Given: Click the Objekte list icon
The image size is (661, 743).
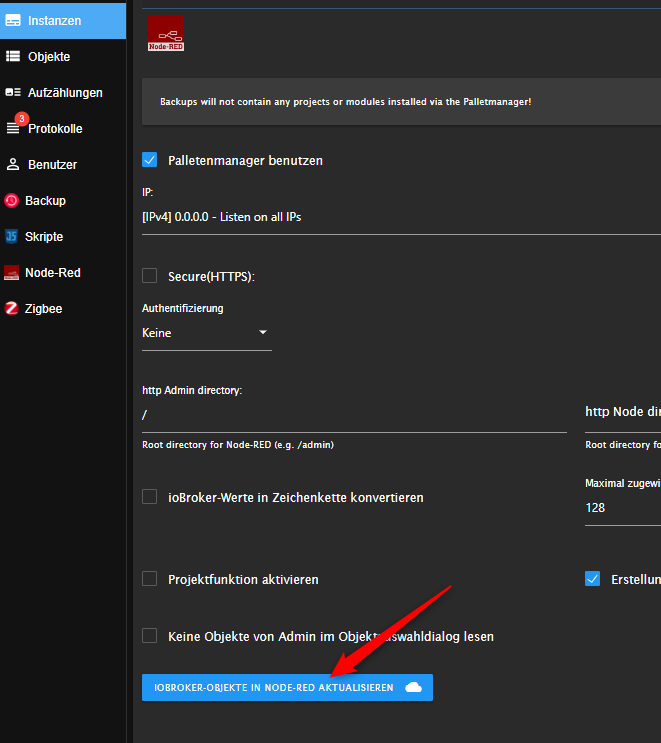Looking at the screenshot, I should pos(13,56).
